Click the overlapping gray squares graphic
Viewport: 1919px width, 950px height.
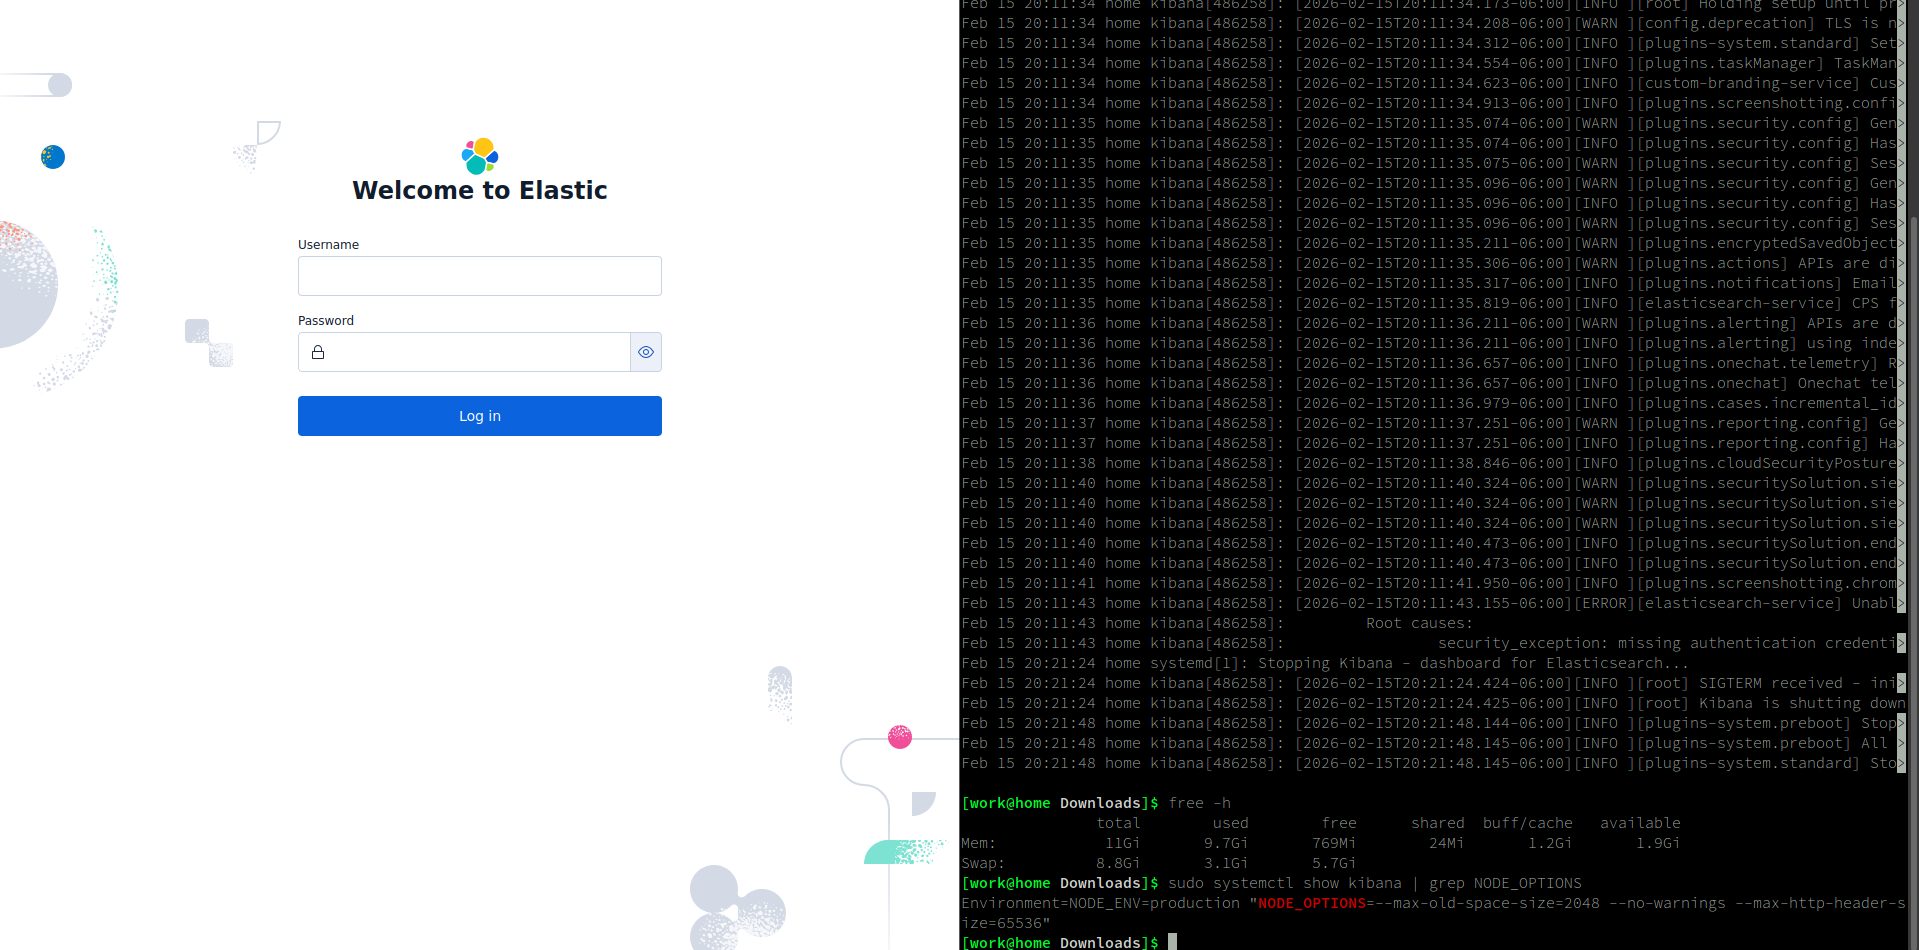pyautogui.click(x=209, y=343)
